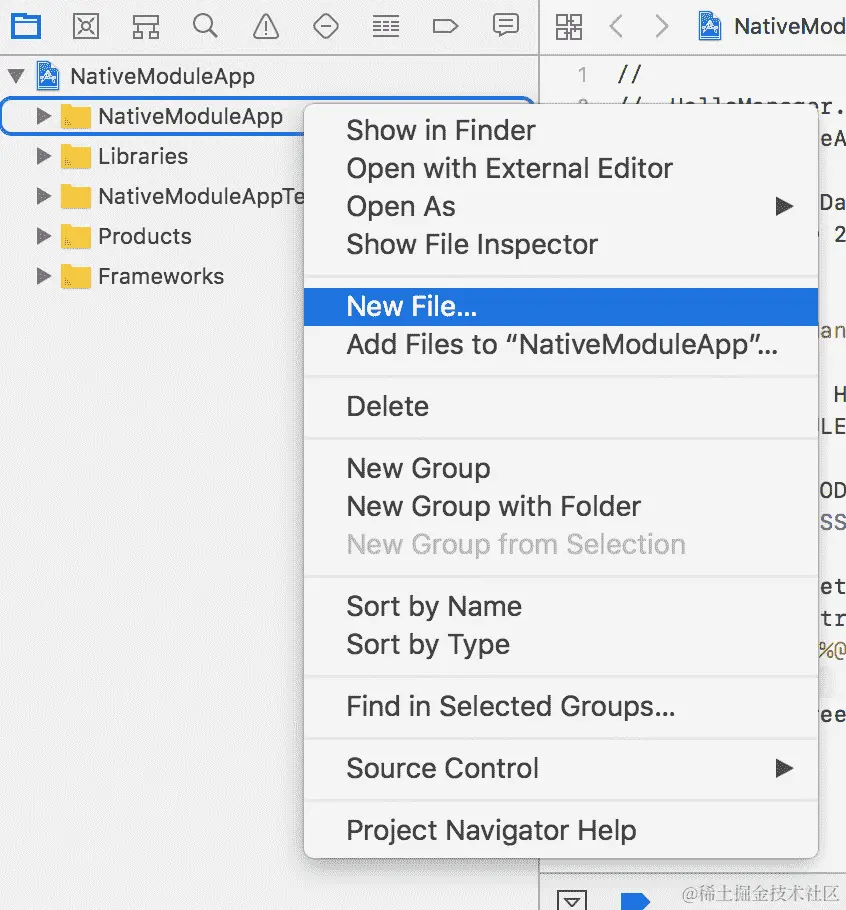The height and width of the screenshot is (910, 846).
Task: Click line 1 comment in the editor
Action: [629, 74]
